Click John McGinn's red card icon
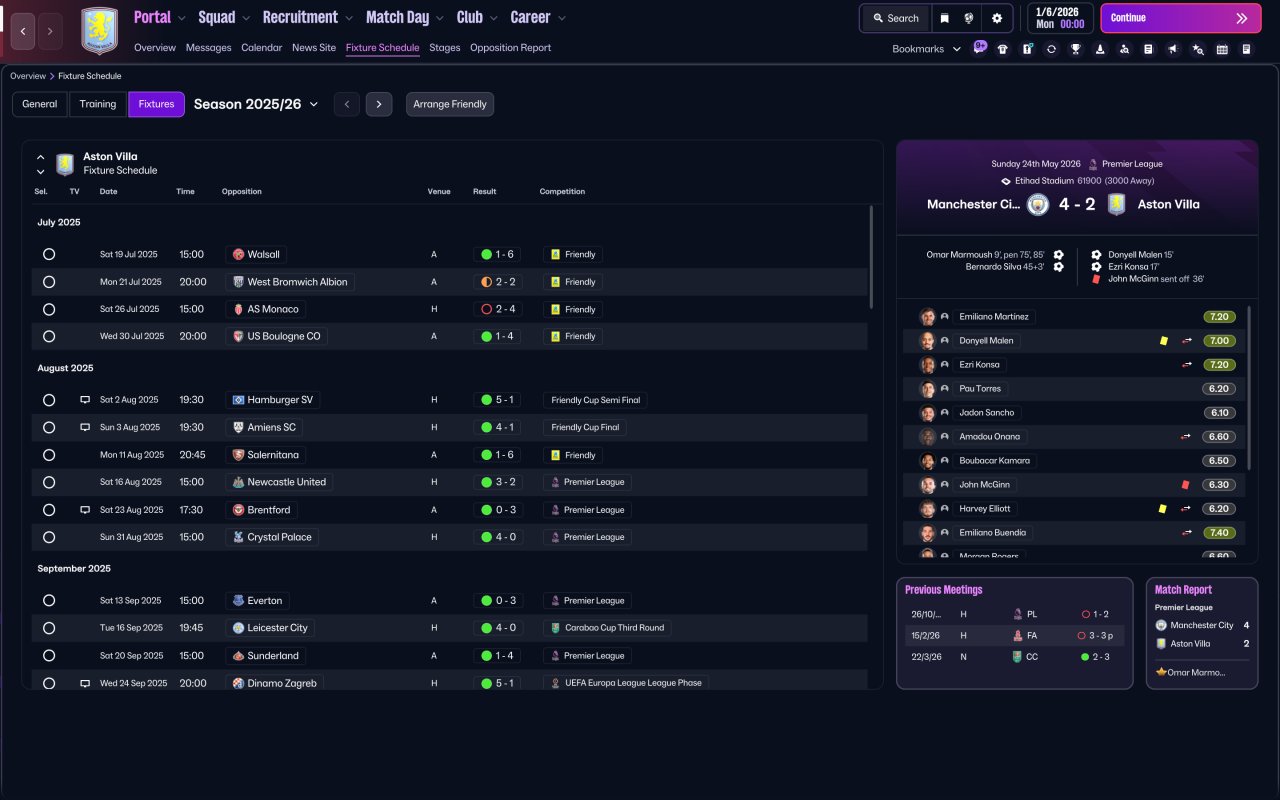This screenshot has height=800, width=1280. click(x=1186, y=485)
